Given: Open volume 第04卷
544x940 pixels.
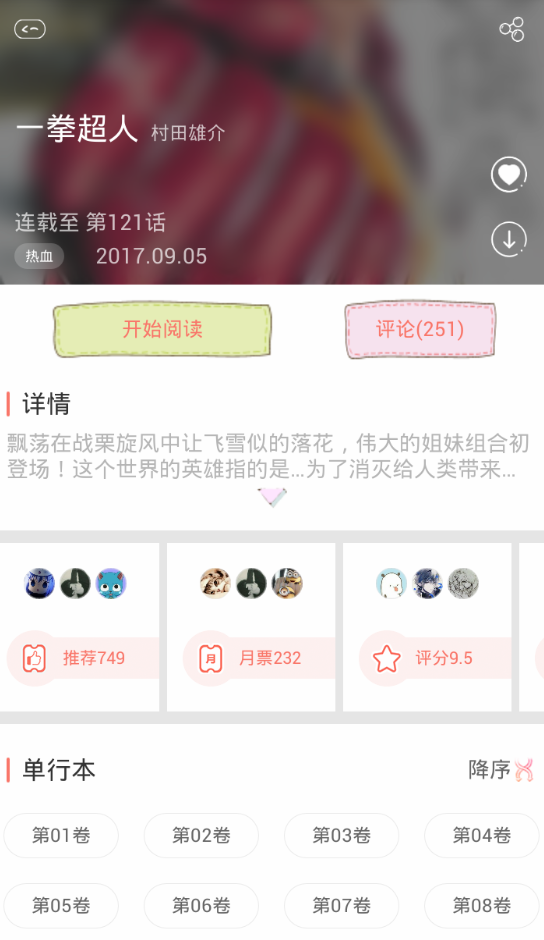Looking at the screenshot, I should pos(482,835).
